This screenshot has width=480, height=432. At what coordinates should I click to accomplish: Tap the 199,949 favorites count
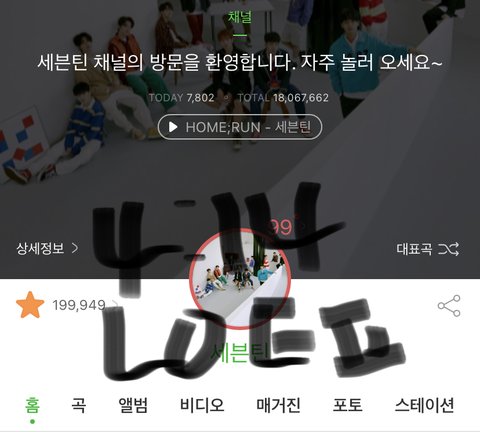click(79, 305)
